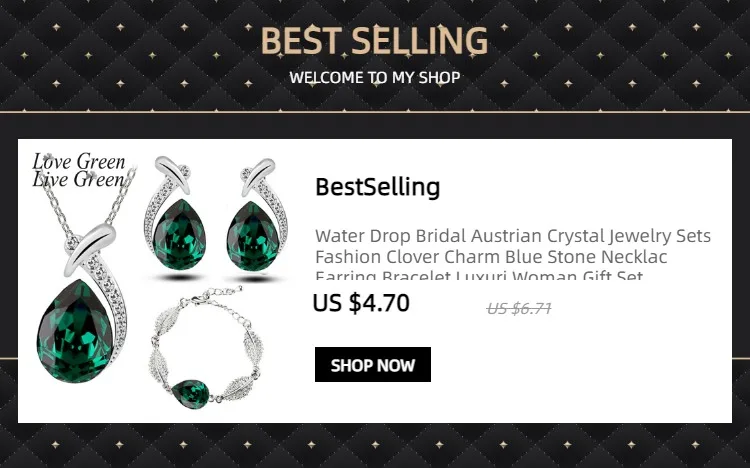Open the Water Drop Bridal Austrian Crystal description
The width and height of the screenshot is (750, 468).
tap(513, 236)
